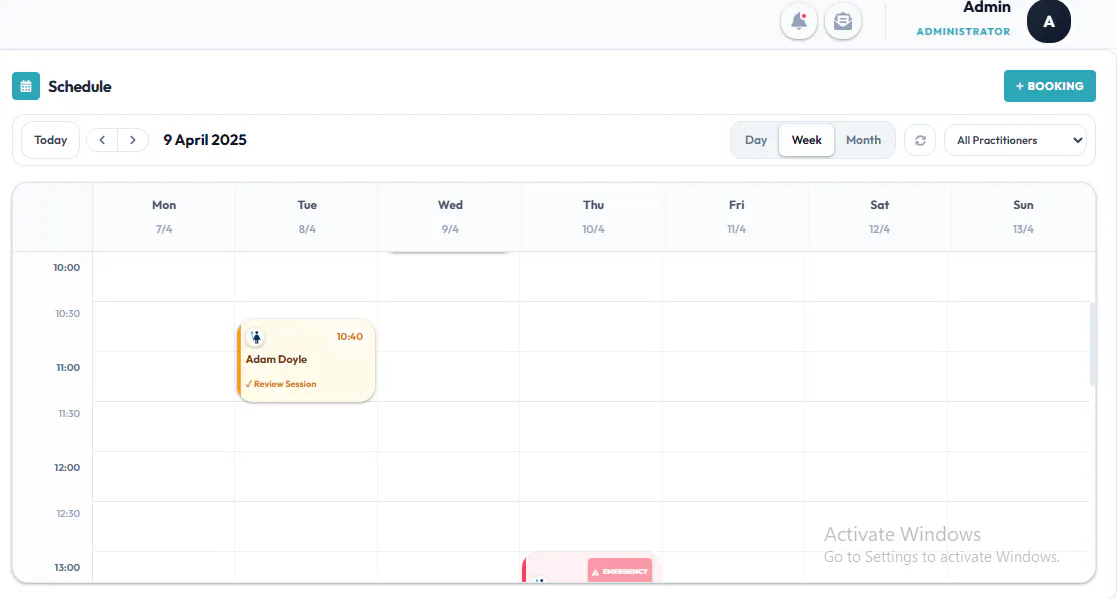Switch to Month view
1117x599 pixels.
[863, 140]
